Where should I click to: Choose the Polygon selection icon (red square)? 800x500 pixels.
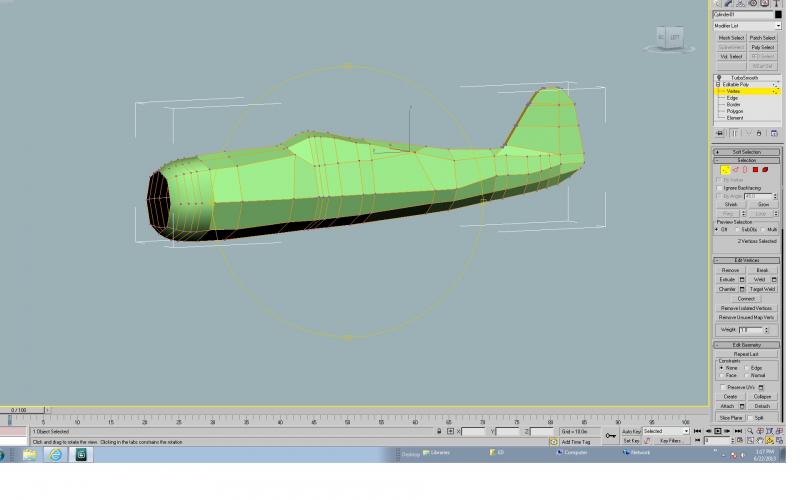(x=755, y=170)
